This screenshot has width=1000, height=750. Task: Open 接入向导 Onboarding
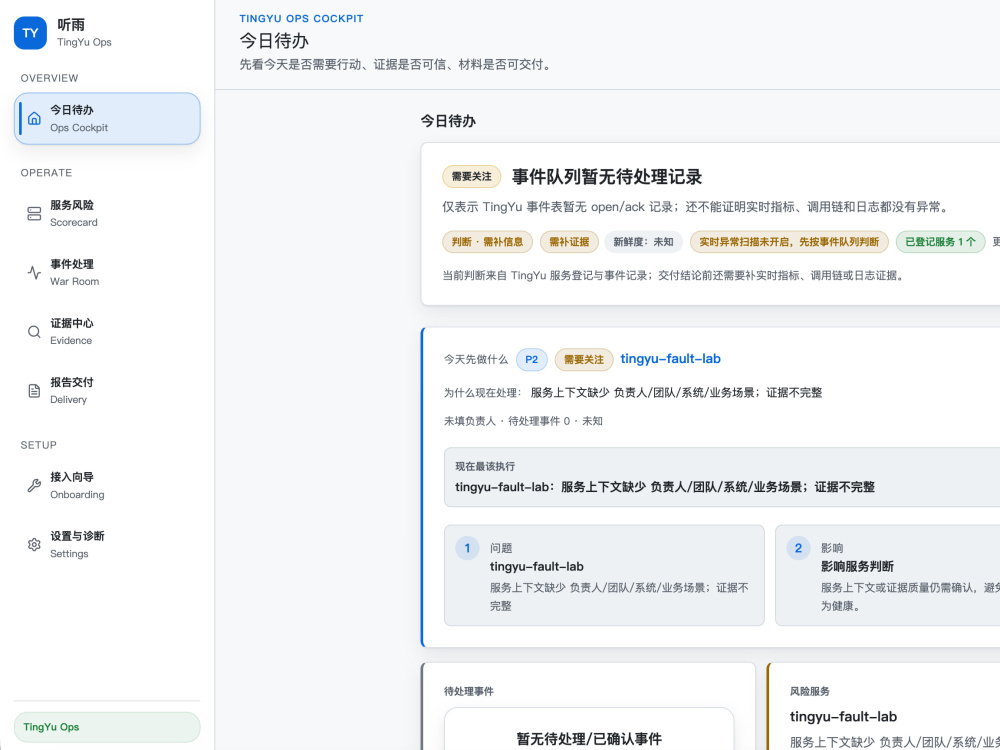107,485
